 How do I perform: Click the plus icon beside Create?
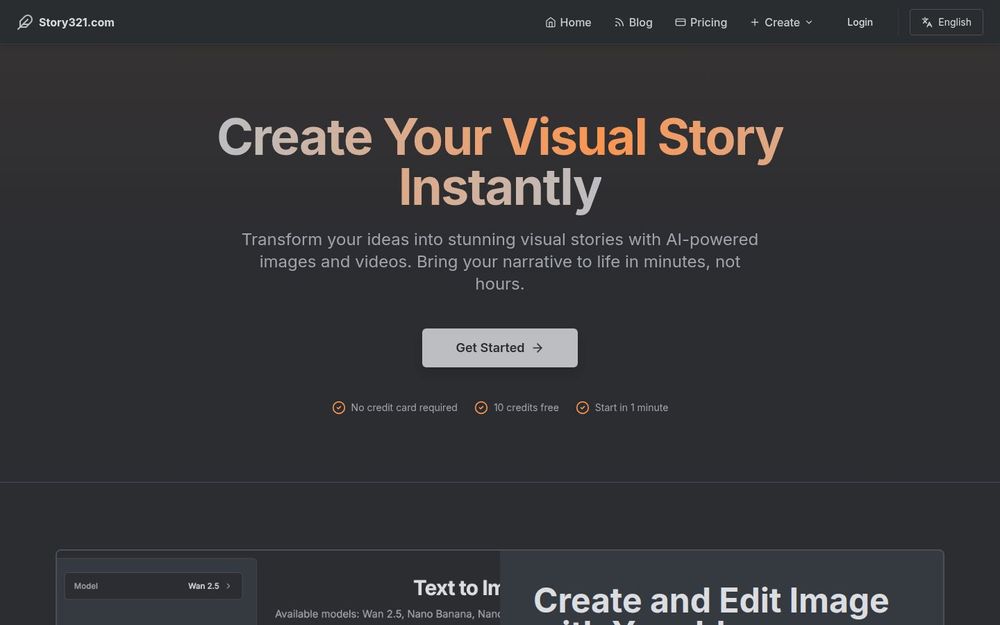pyautogui.click(x=754, y=22)
